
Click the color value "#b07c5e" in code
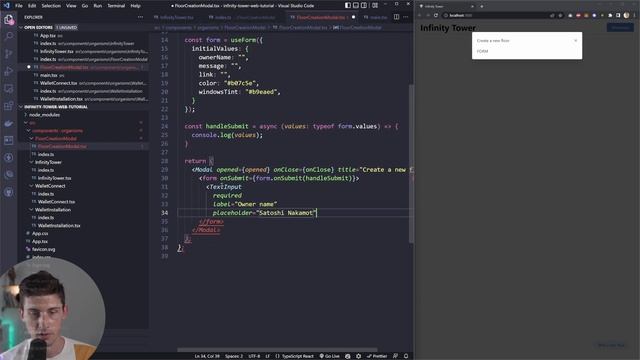tap(241, 83)
